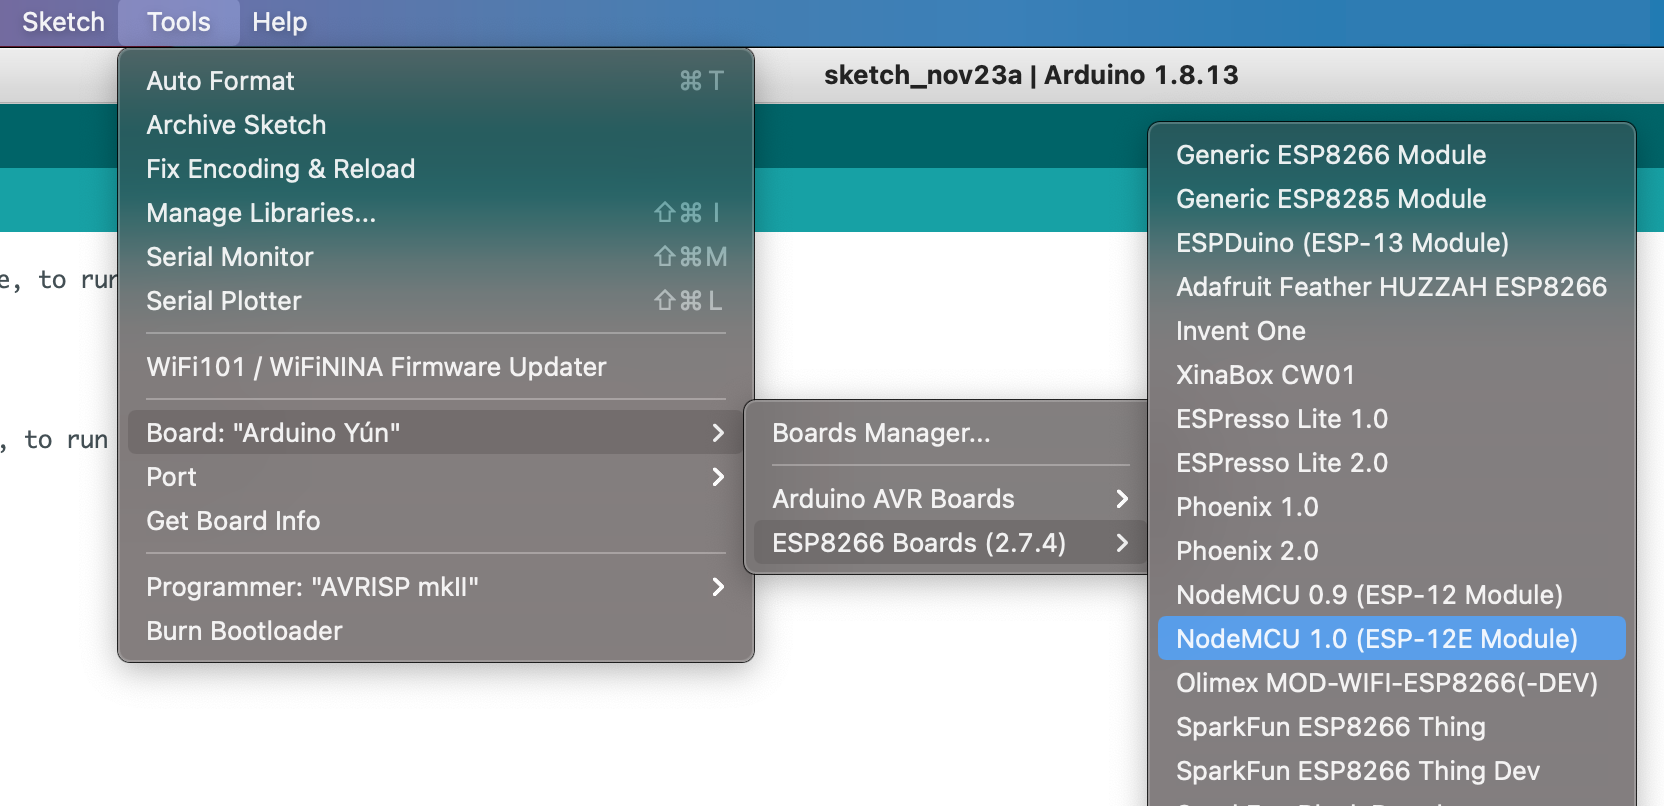The width and height of the screenshot is (1664, 806).
Task: Select NodeMCU 0.9 (ESP-12 Module)
Action: coord(1369,595)
